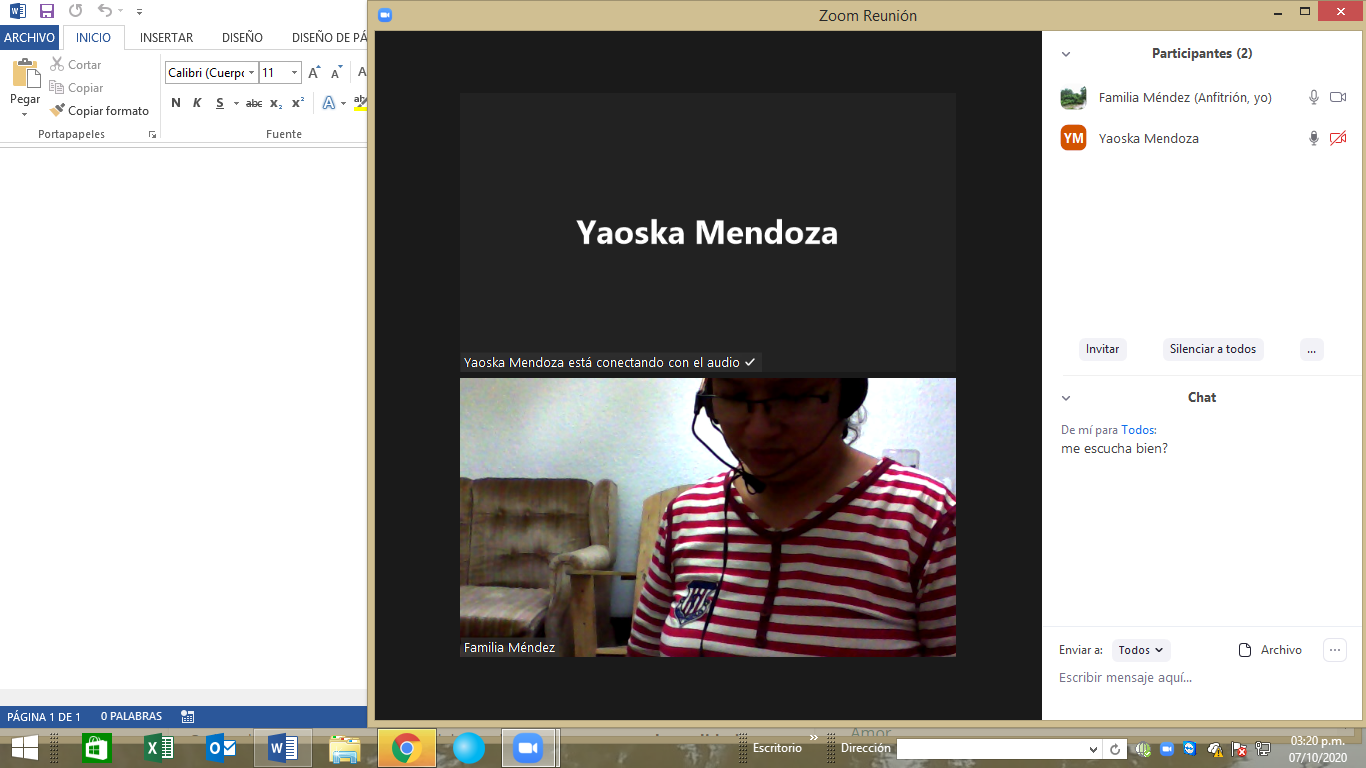Open the ARCHIVO menu
This screenshot has width=1366, height=768.
click(30, 38)
